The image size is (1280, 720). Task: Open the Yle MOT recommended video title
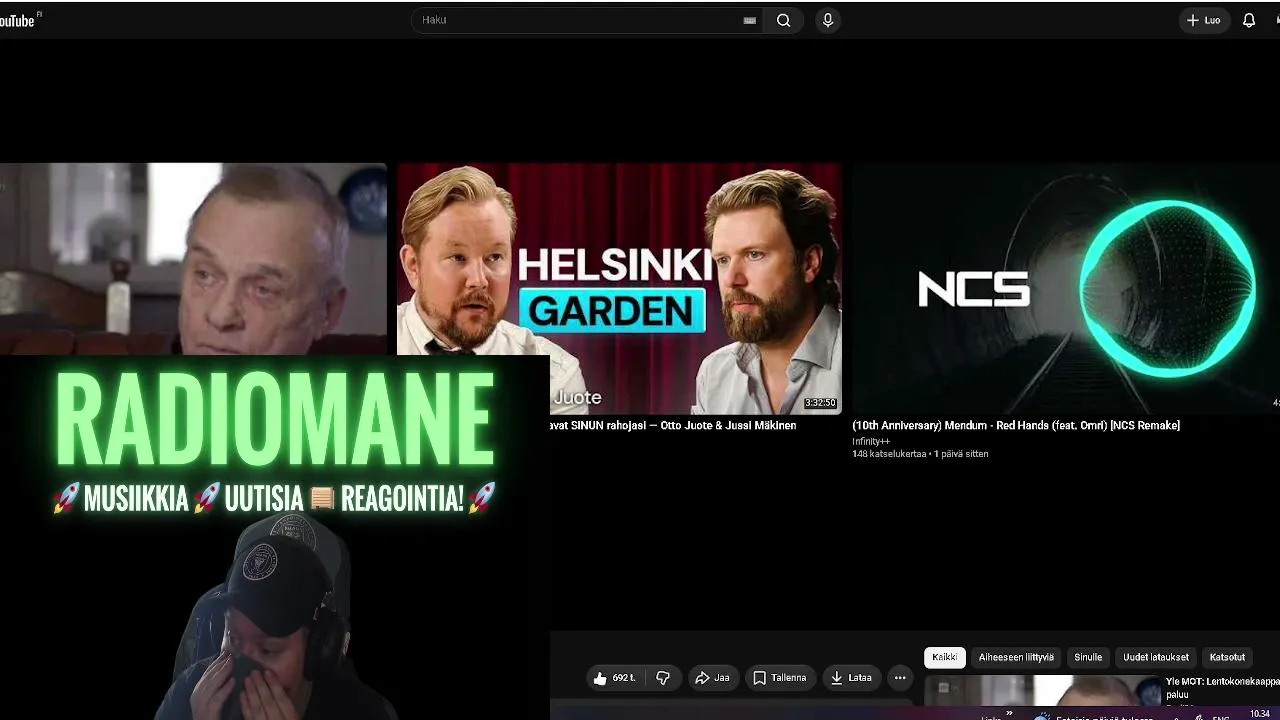[x=1223, y=687]
